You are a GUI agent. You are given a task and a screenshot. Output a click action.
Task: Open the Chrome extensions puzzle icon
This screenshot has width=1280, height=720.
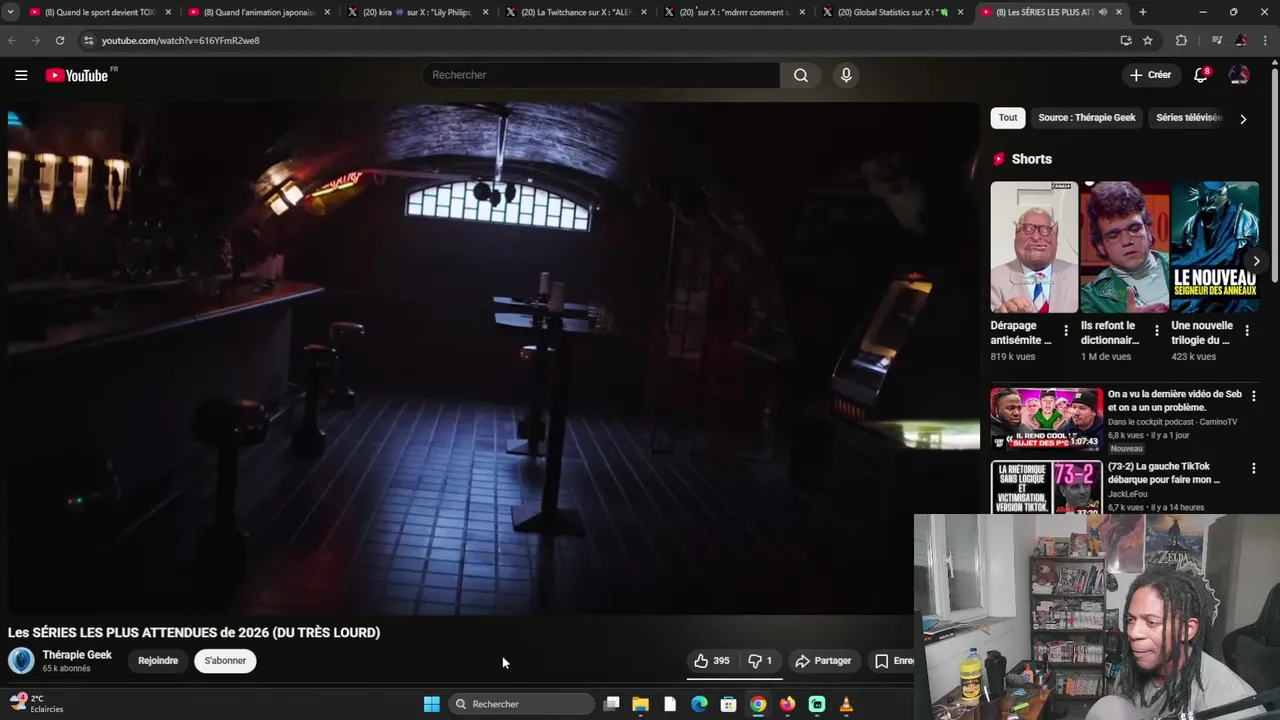click(1181, 40)
